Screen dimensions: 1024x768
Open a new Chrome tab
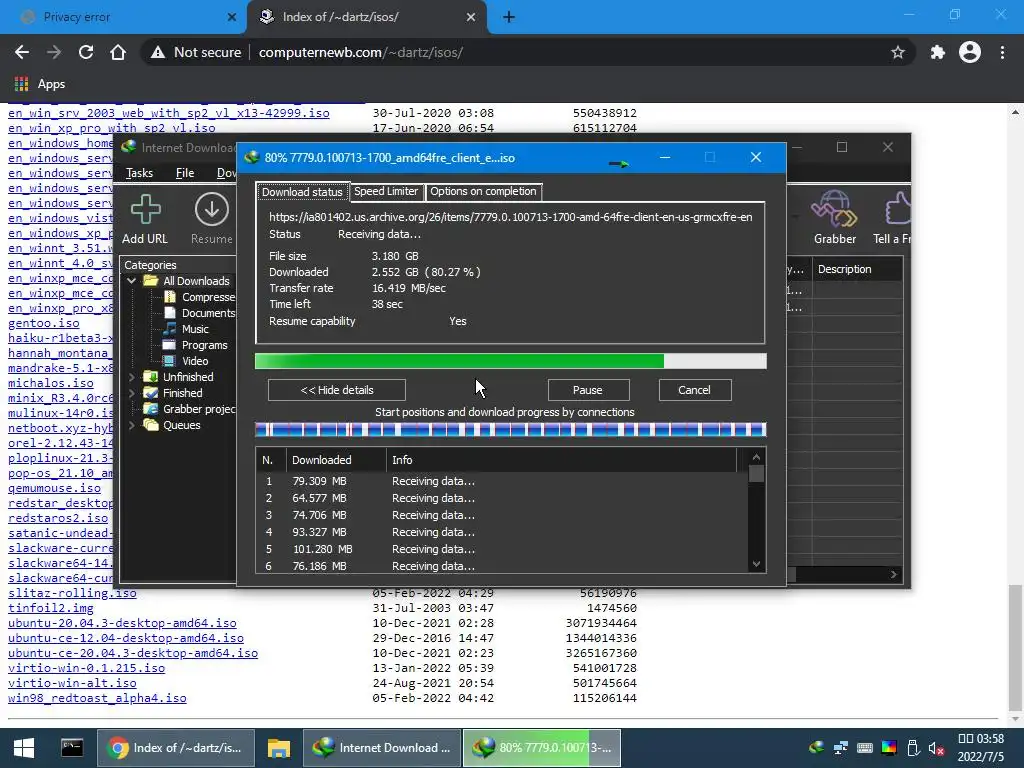point(509,17)
